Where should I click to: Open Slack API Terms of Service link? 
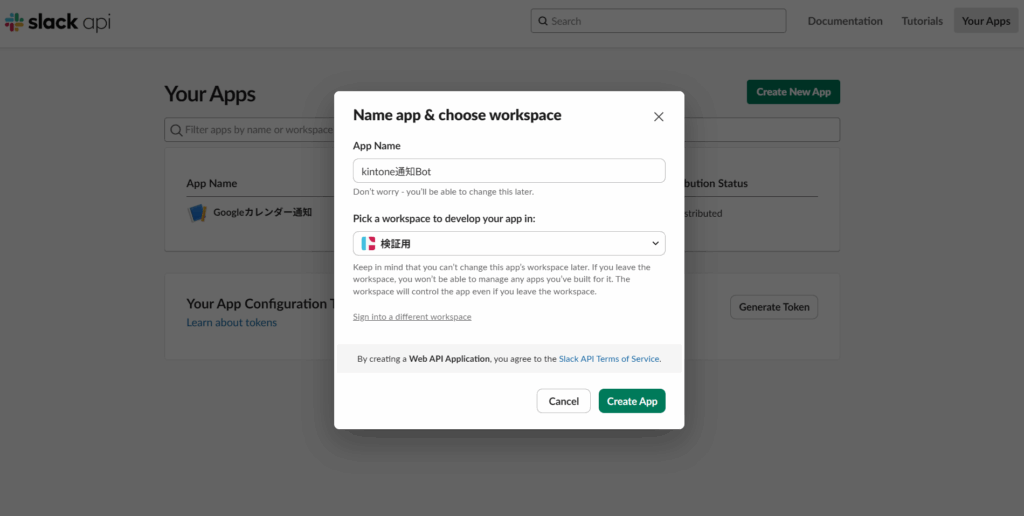[x=609, y=359]
